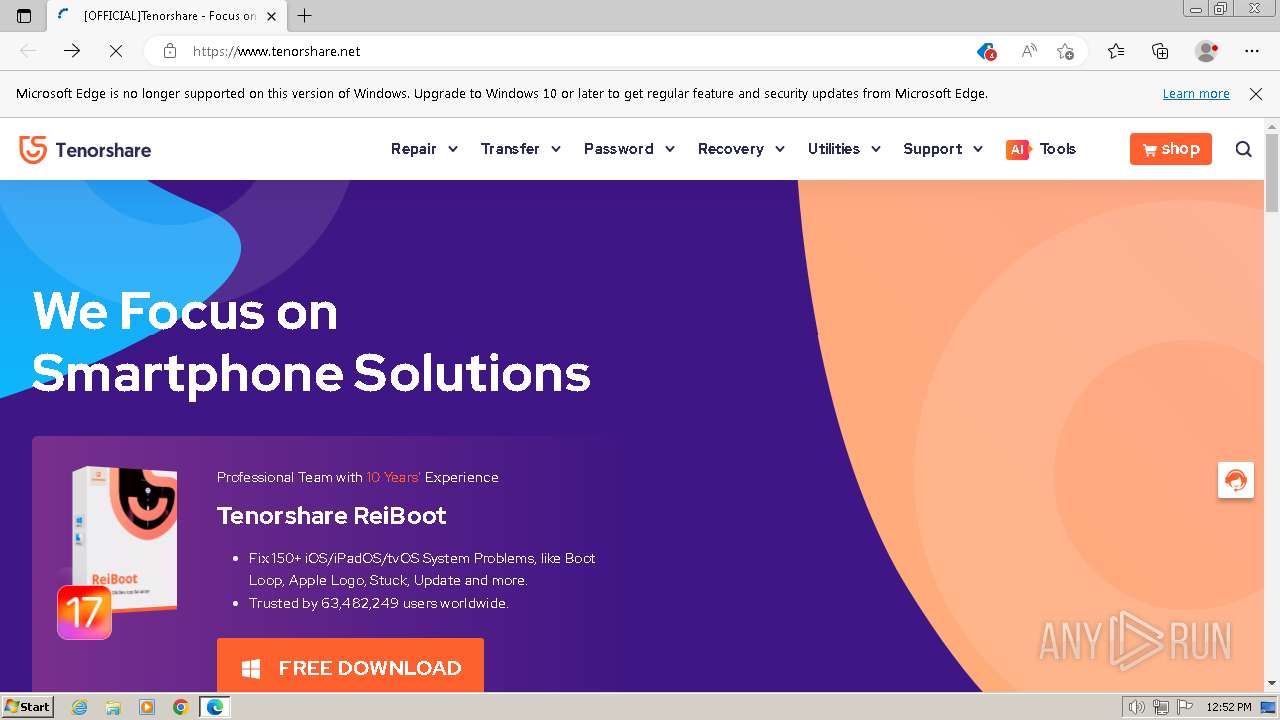Open the Learn more link

[1196, 94]
